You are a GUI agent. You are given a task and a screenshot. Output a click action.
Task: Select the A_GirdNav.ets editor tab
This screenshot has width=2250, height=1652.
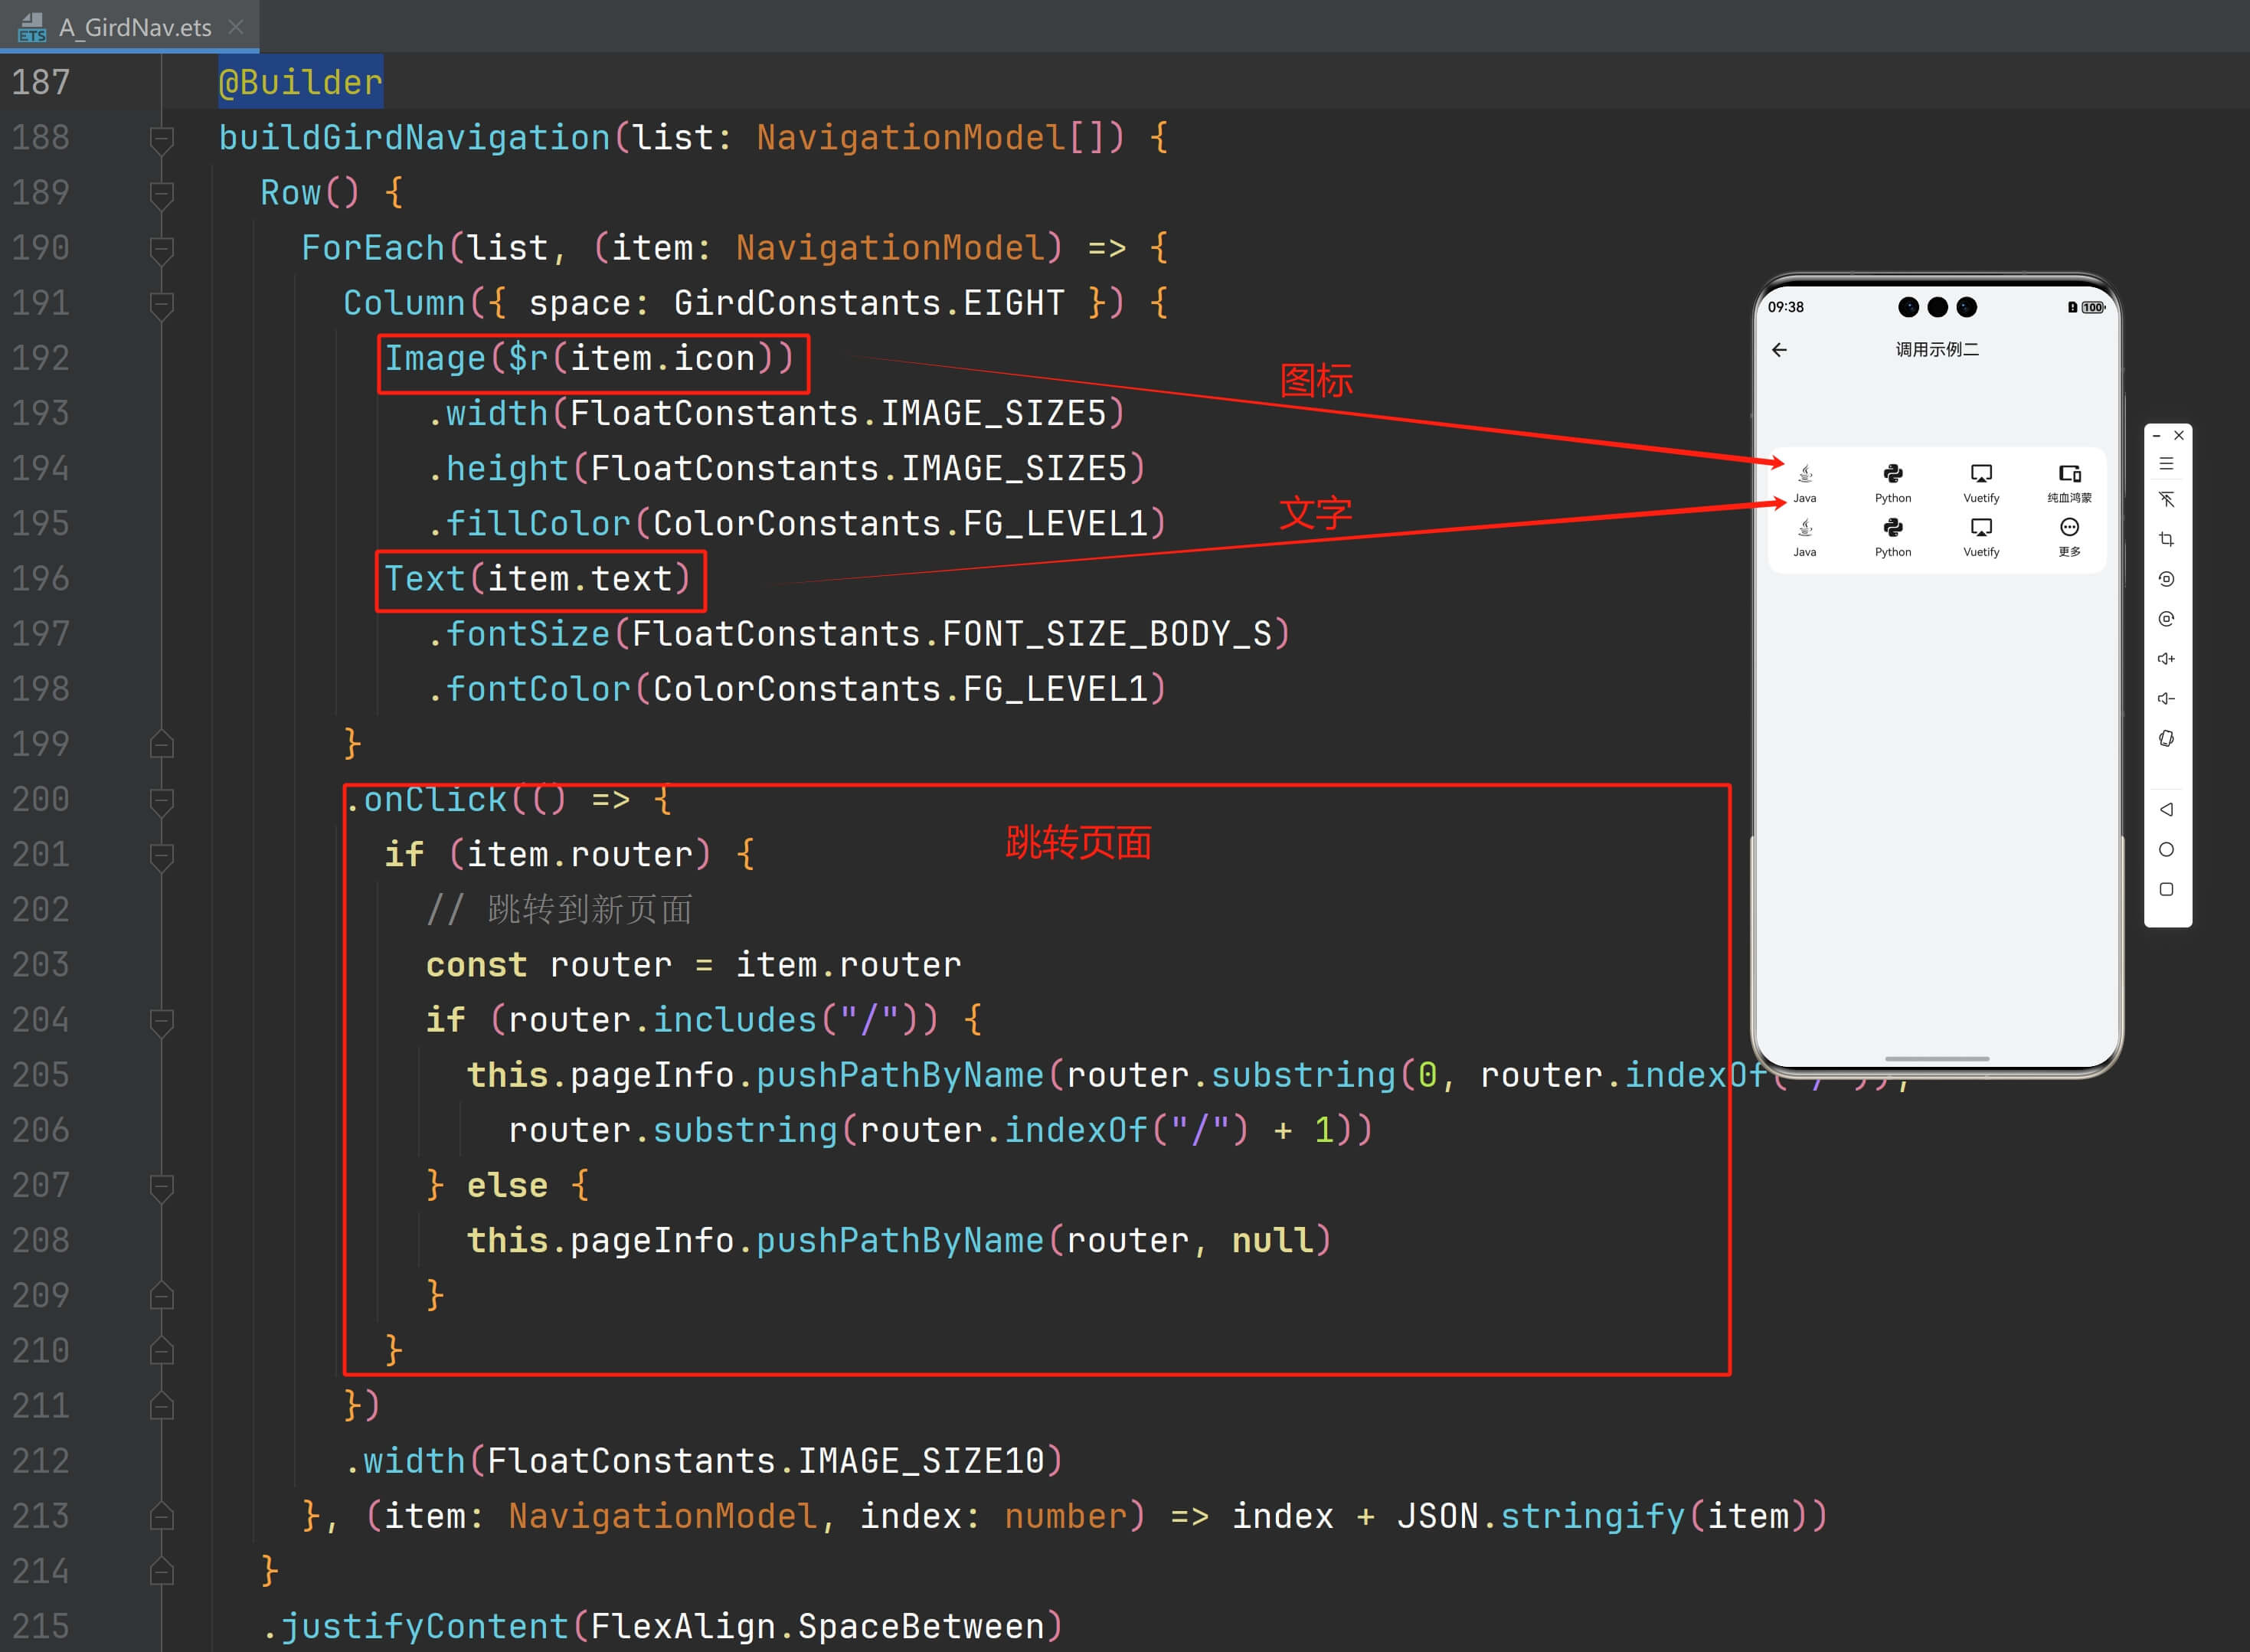click(134, 27)
